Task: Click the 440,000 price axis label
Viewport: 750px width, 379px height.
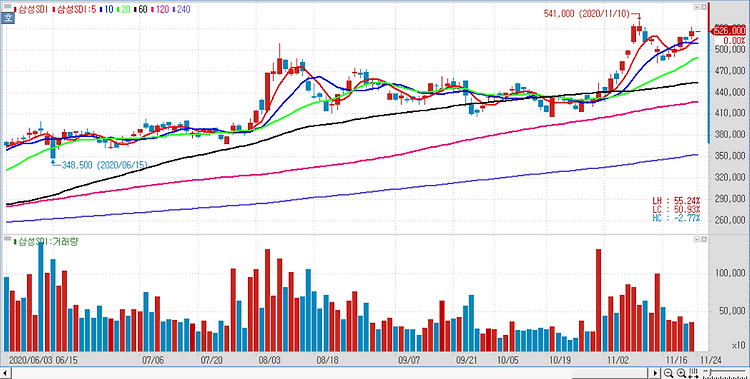Action: (x=730, y=92)
